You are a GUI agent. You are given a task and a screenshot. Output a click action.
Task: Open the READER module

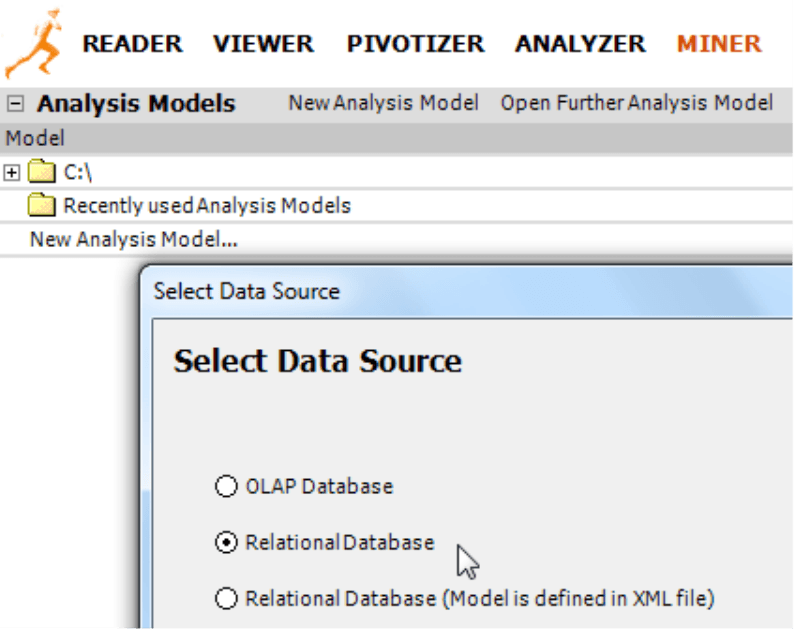pos(132,44)
